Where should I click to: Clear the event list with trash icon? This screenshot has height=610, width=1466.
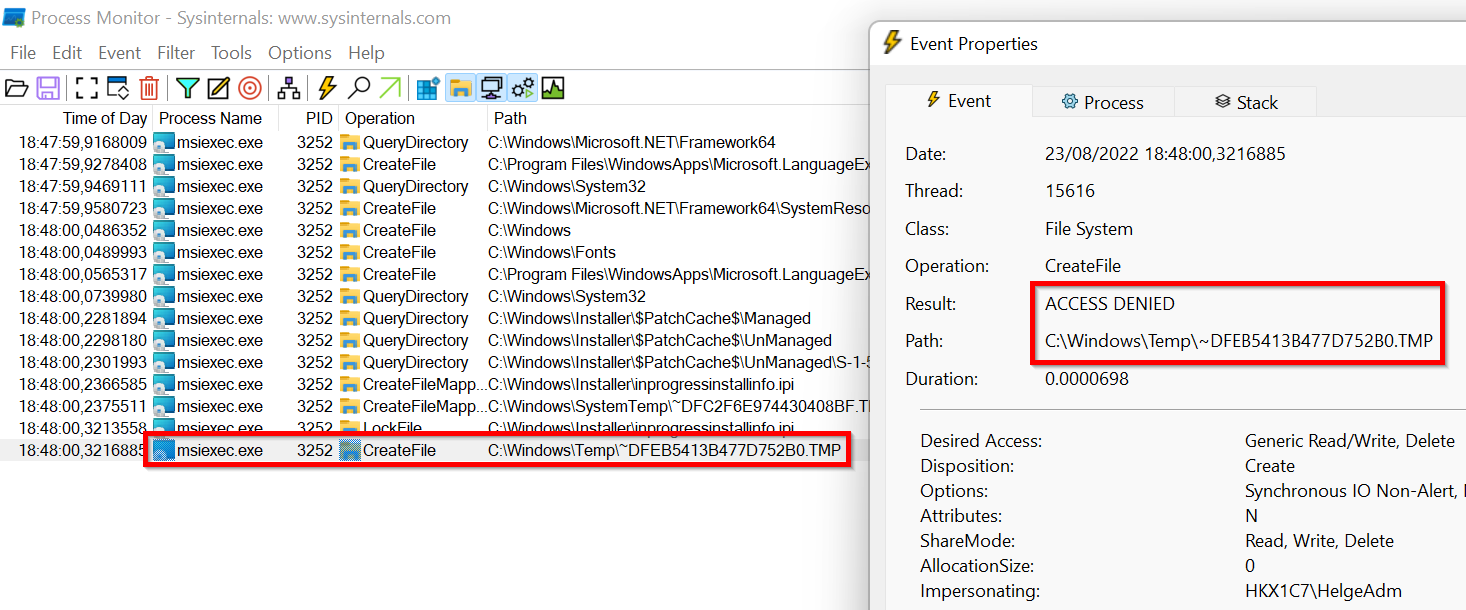[x=149, y=88]
